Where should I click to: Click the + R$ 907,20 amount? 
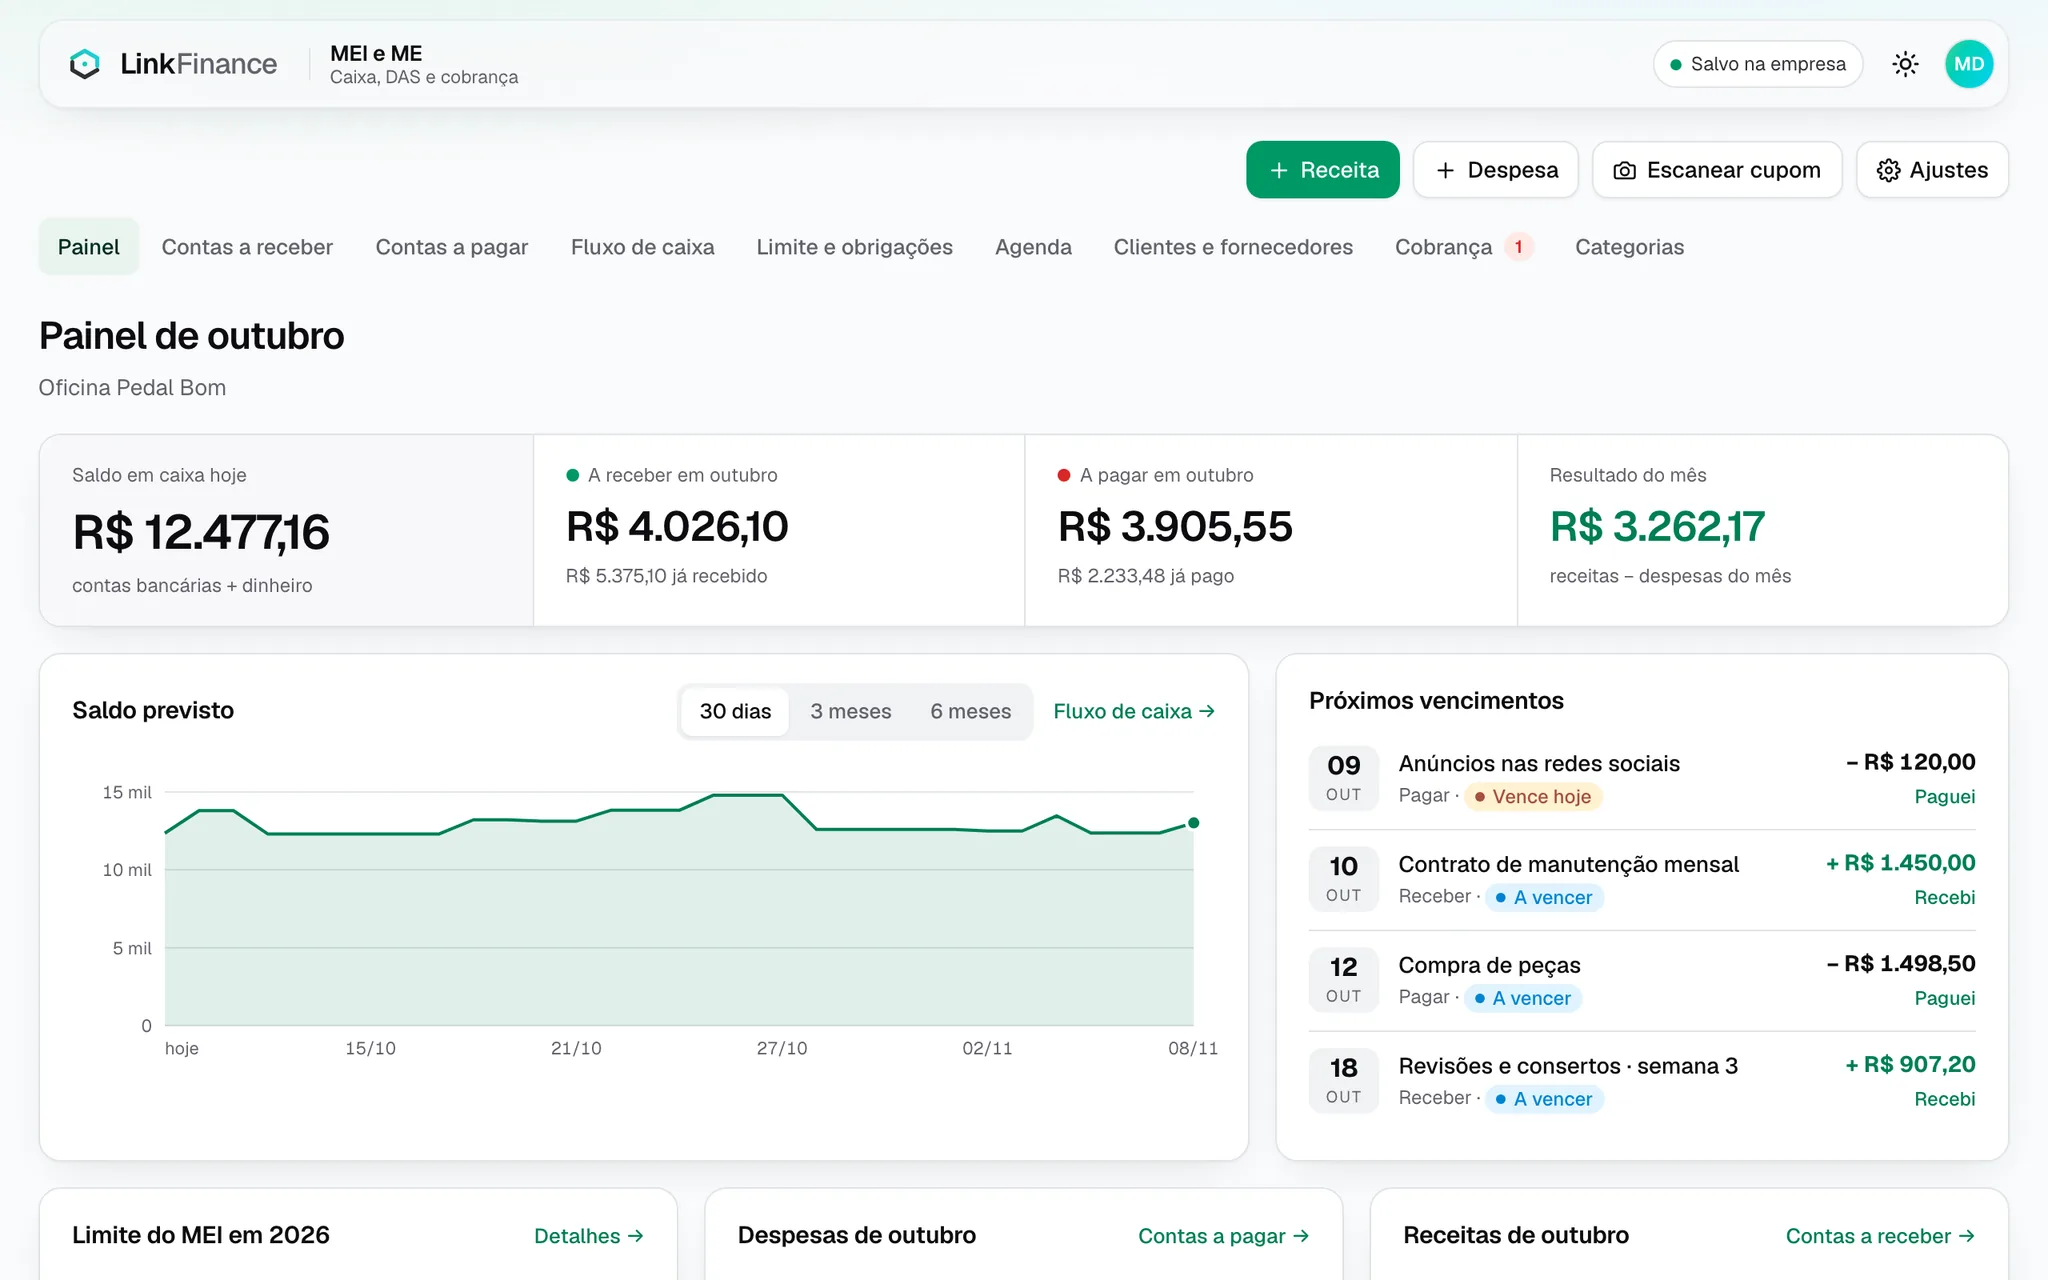(1910, 1065)
